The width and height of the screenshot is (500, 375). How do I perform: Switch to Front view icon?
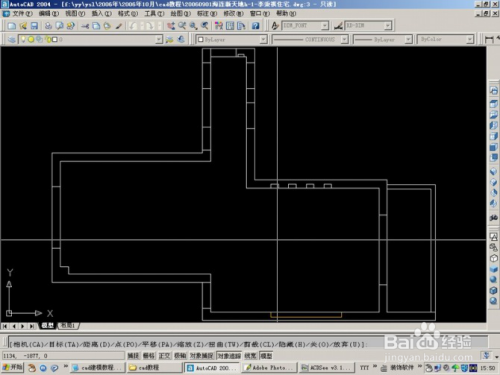click(493, 147)
